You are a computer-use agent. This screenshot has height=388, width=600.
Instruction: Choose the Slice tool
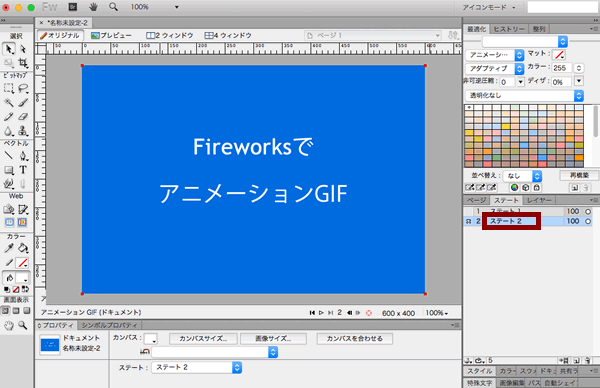pos(23,209)
